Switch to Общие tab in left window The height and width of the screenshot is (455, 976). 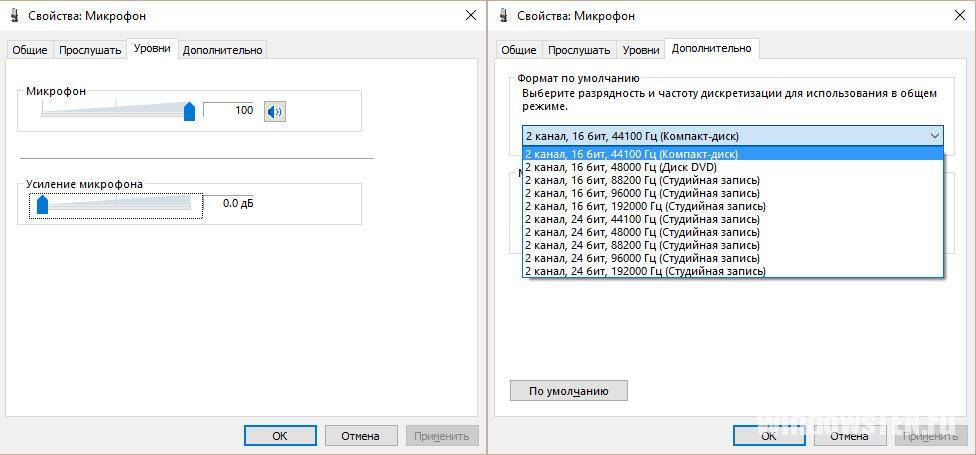[29, 50]
